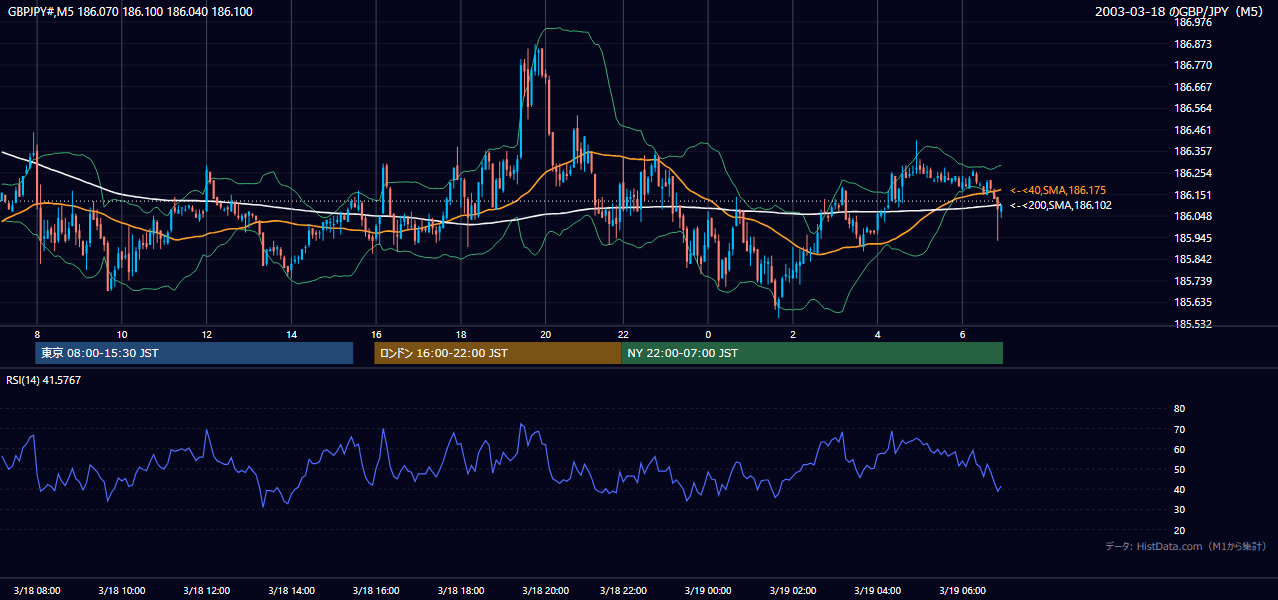Click hour 6 on the chart time axis

(x=962, y=334)
